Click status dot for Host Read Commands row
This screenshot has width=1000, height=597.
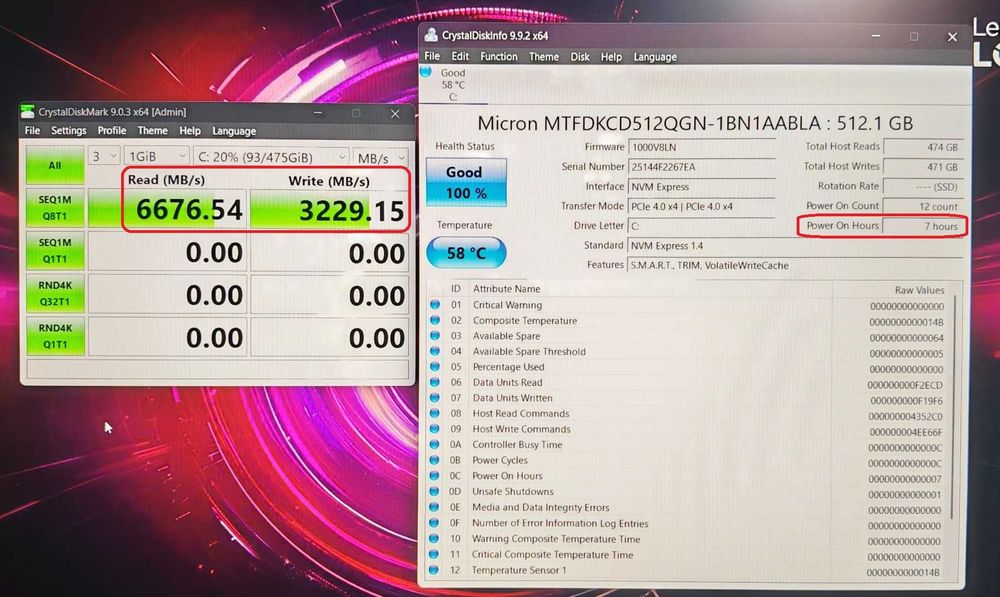(x=435, y=413)
